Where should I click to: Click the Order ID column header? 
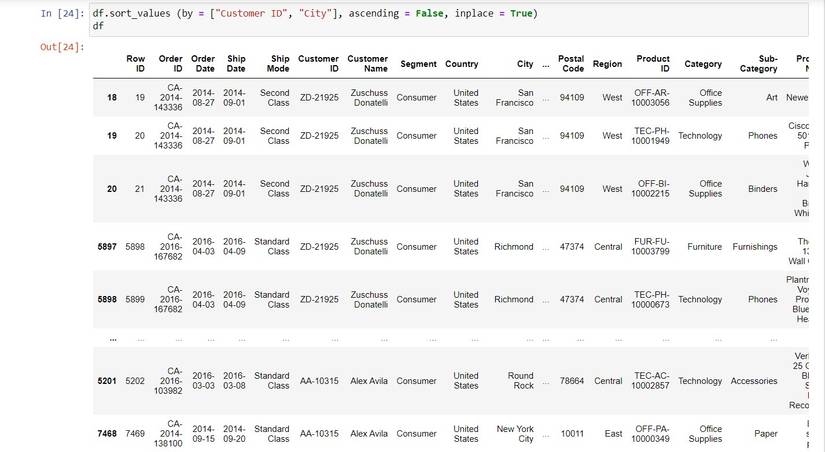point(170,64)
